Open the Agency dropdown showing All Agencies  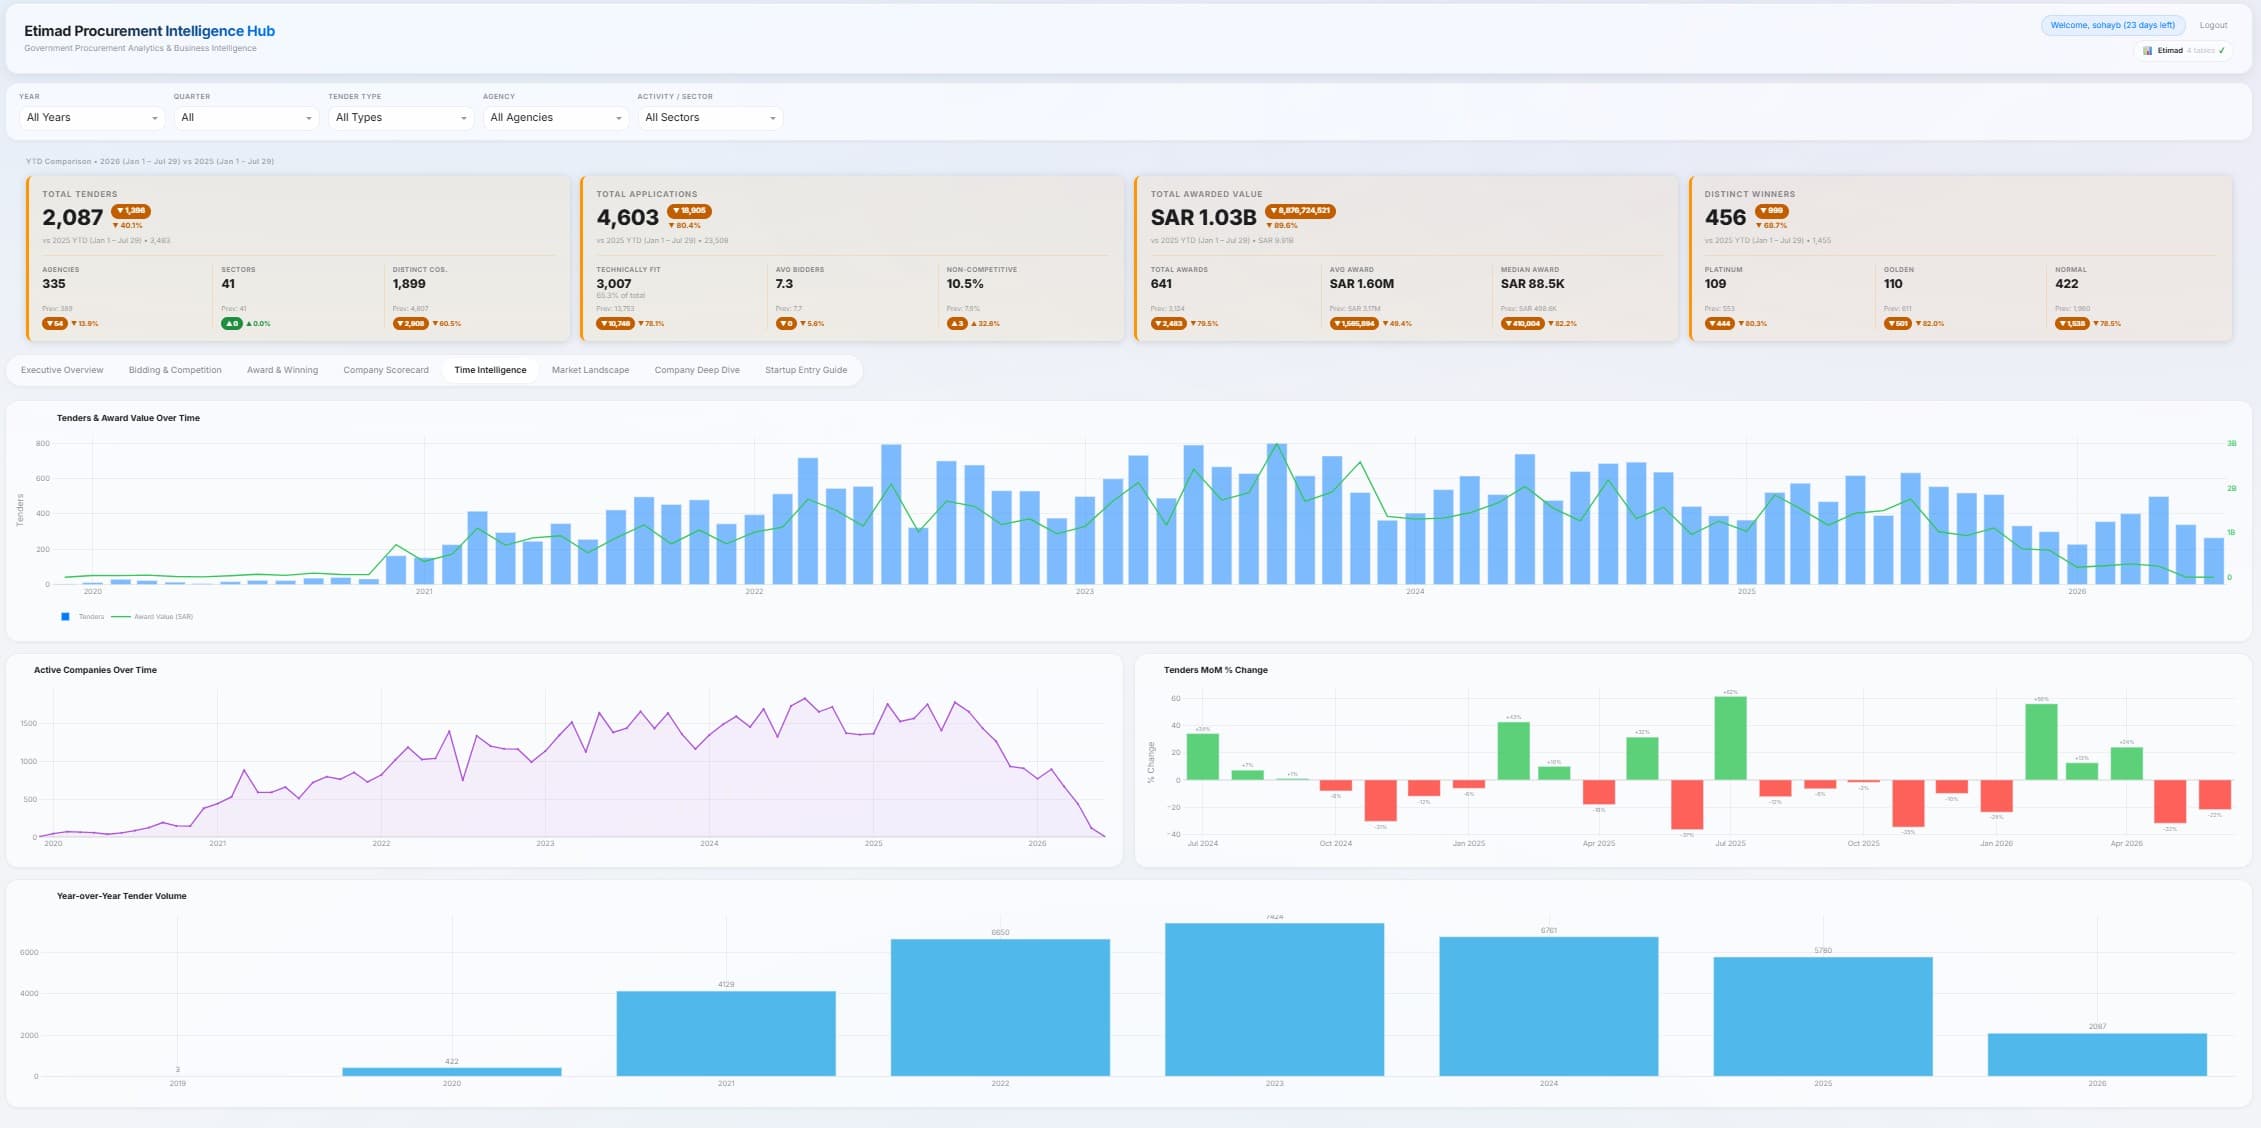555,118
